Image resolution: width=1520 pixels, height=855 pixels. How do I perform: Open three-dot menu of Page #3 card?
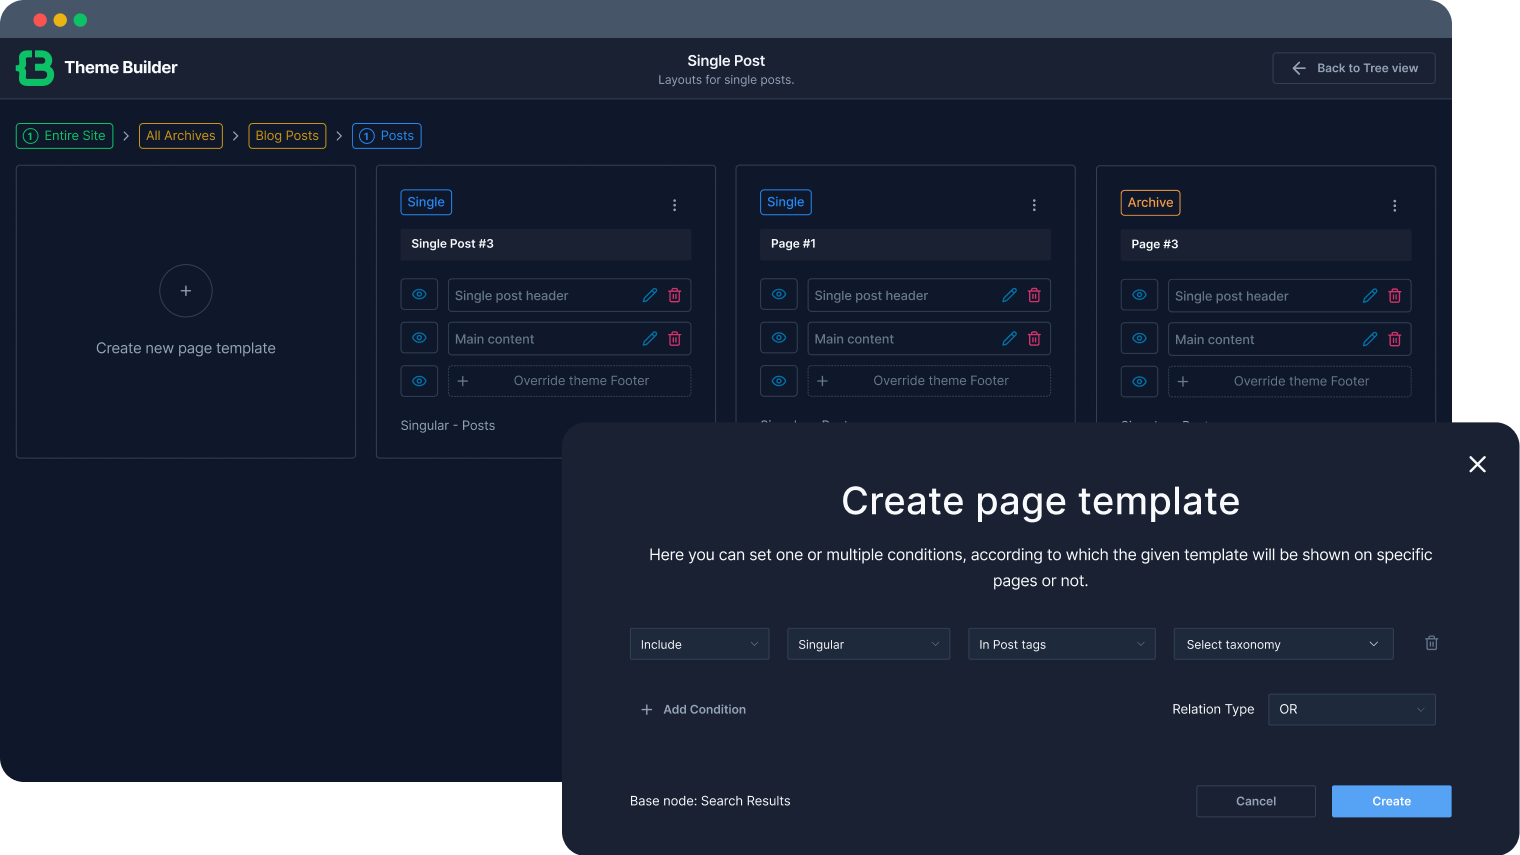click(x=1395, y=206)
